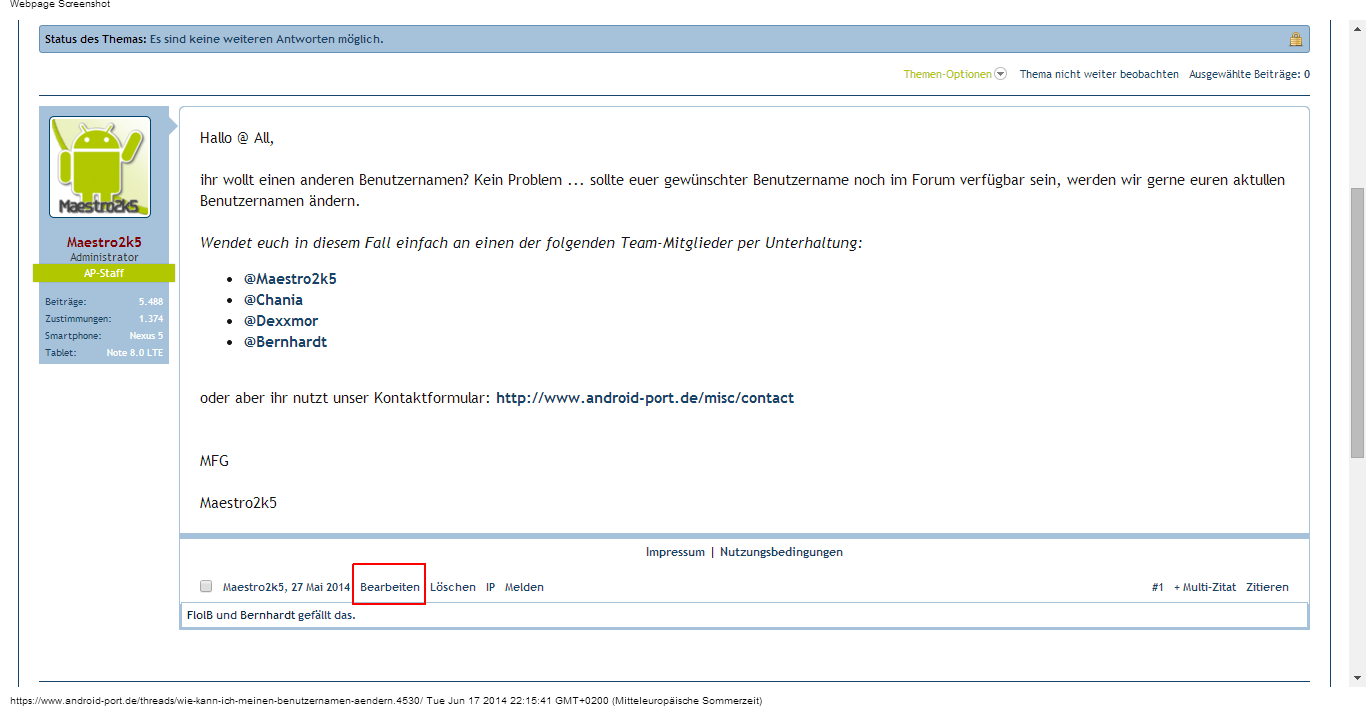Open Maestro2k5's Android avatar image

(100, 167)
